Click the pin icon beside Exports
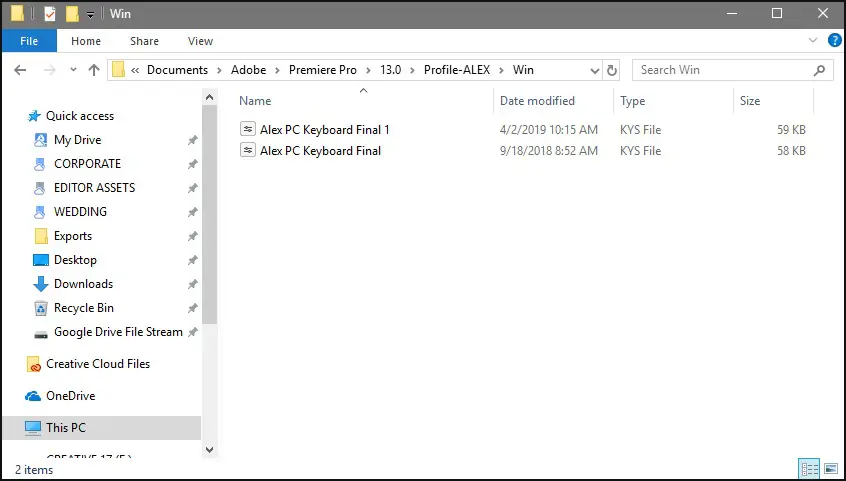Viewport: 846px width, 481px height. (192, 236)
